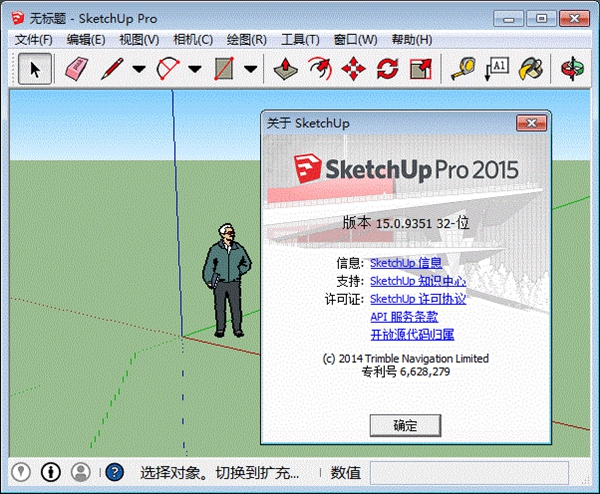
Task: Open the 文件(F) menu
Action: [34, 39]
